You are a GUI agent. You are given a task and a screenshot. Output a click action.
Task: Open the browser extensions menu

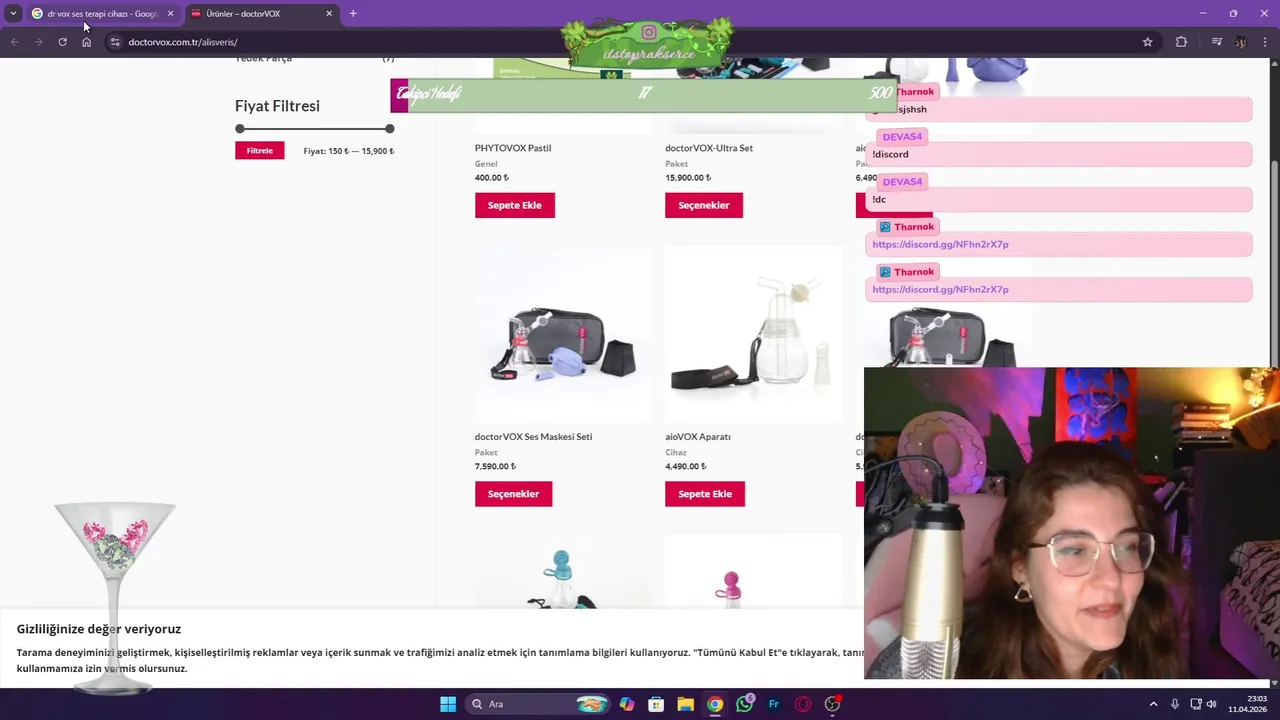tap(1181, 42)
